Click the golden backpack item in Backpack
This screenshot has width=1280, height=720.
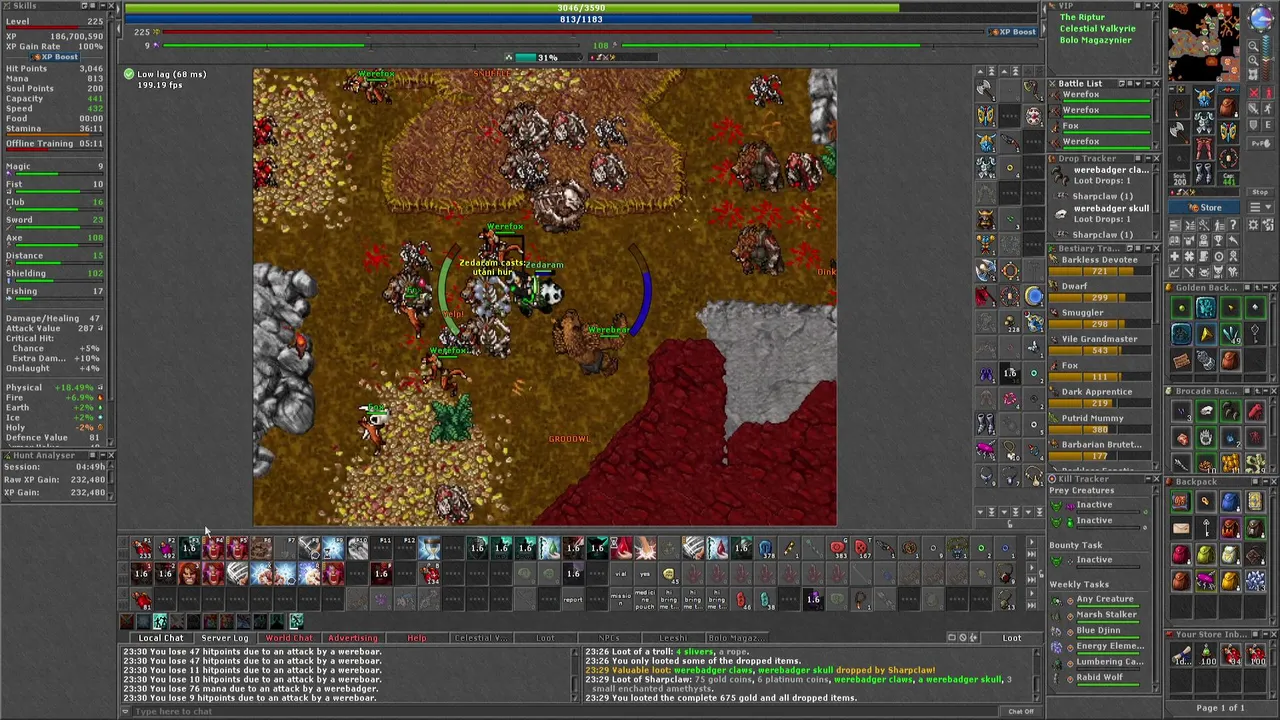click(1230, 581)
